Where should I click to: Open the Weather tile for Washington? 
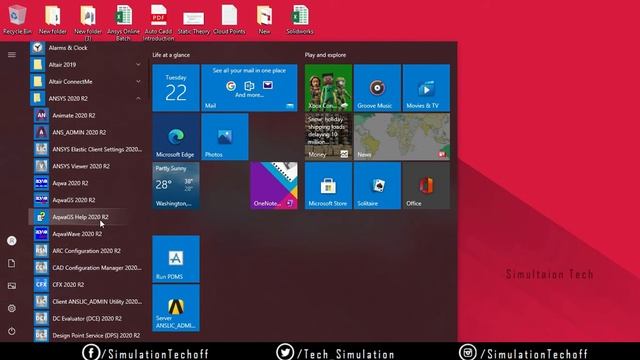click(176, 186)
